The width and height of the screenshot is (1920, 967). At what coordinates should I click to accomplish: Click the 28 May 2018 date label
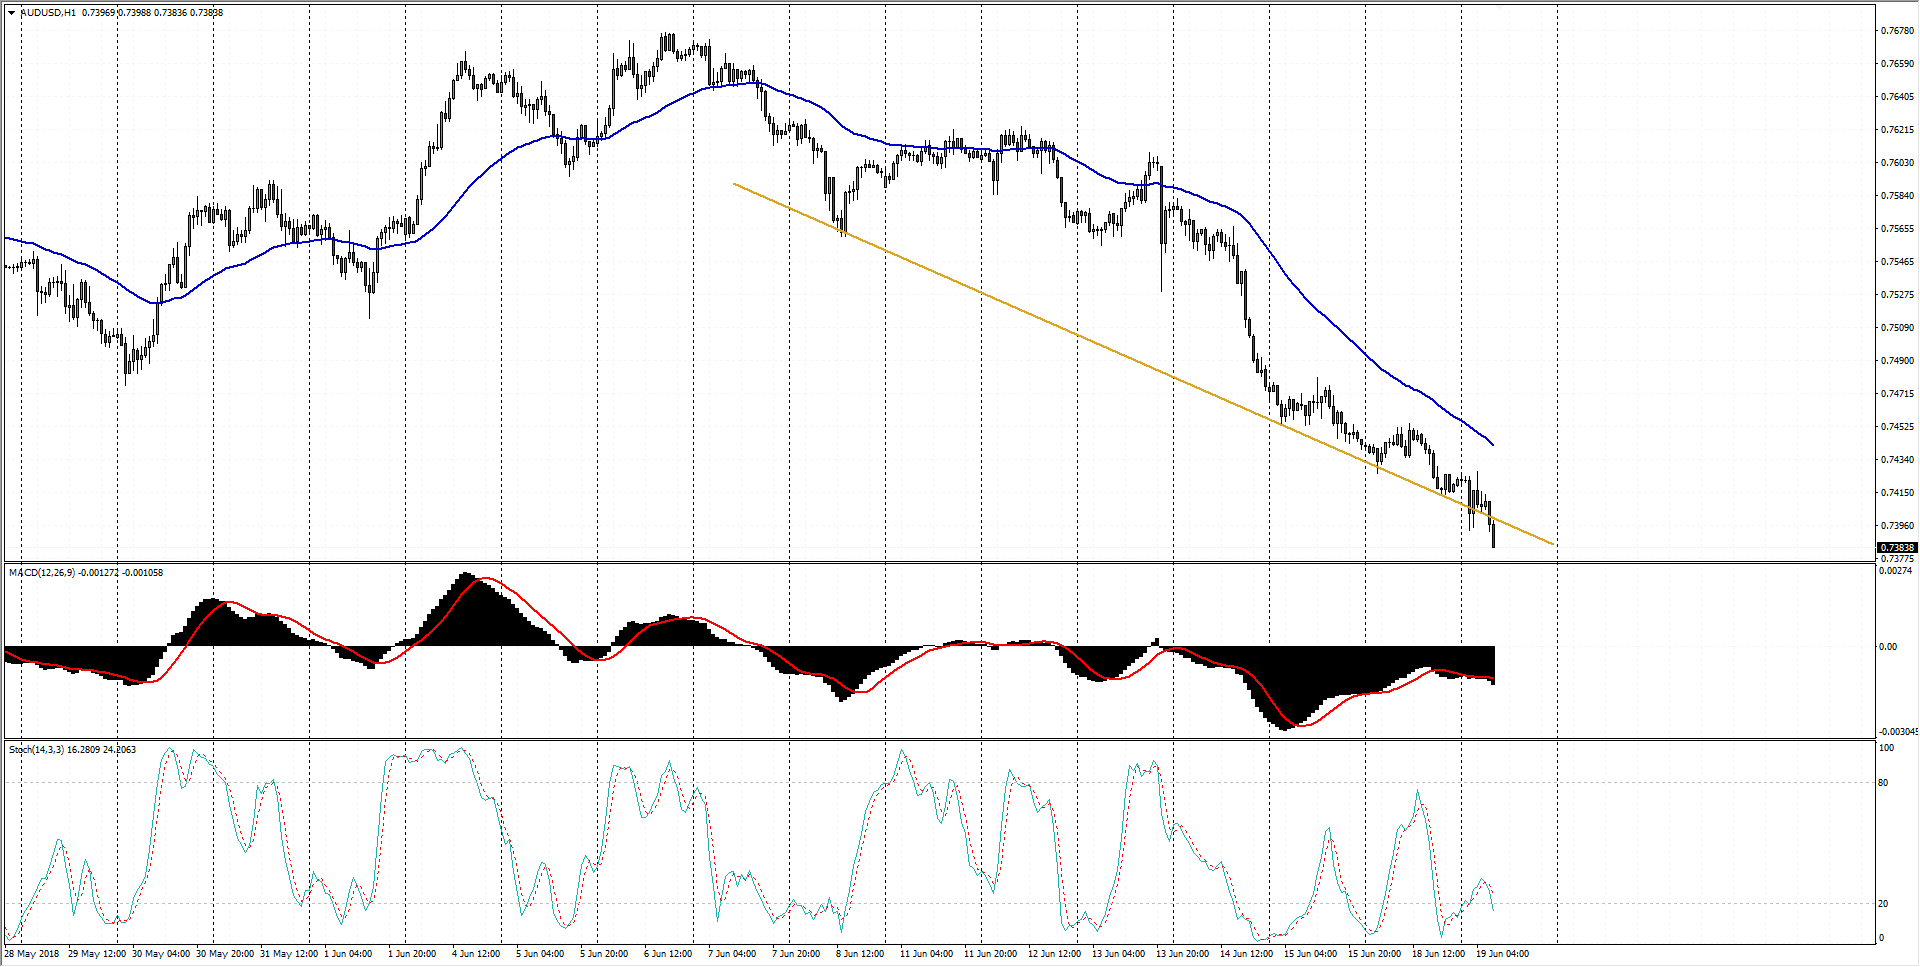pyautogui.click(x=31, y=954)
